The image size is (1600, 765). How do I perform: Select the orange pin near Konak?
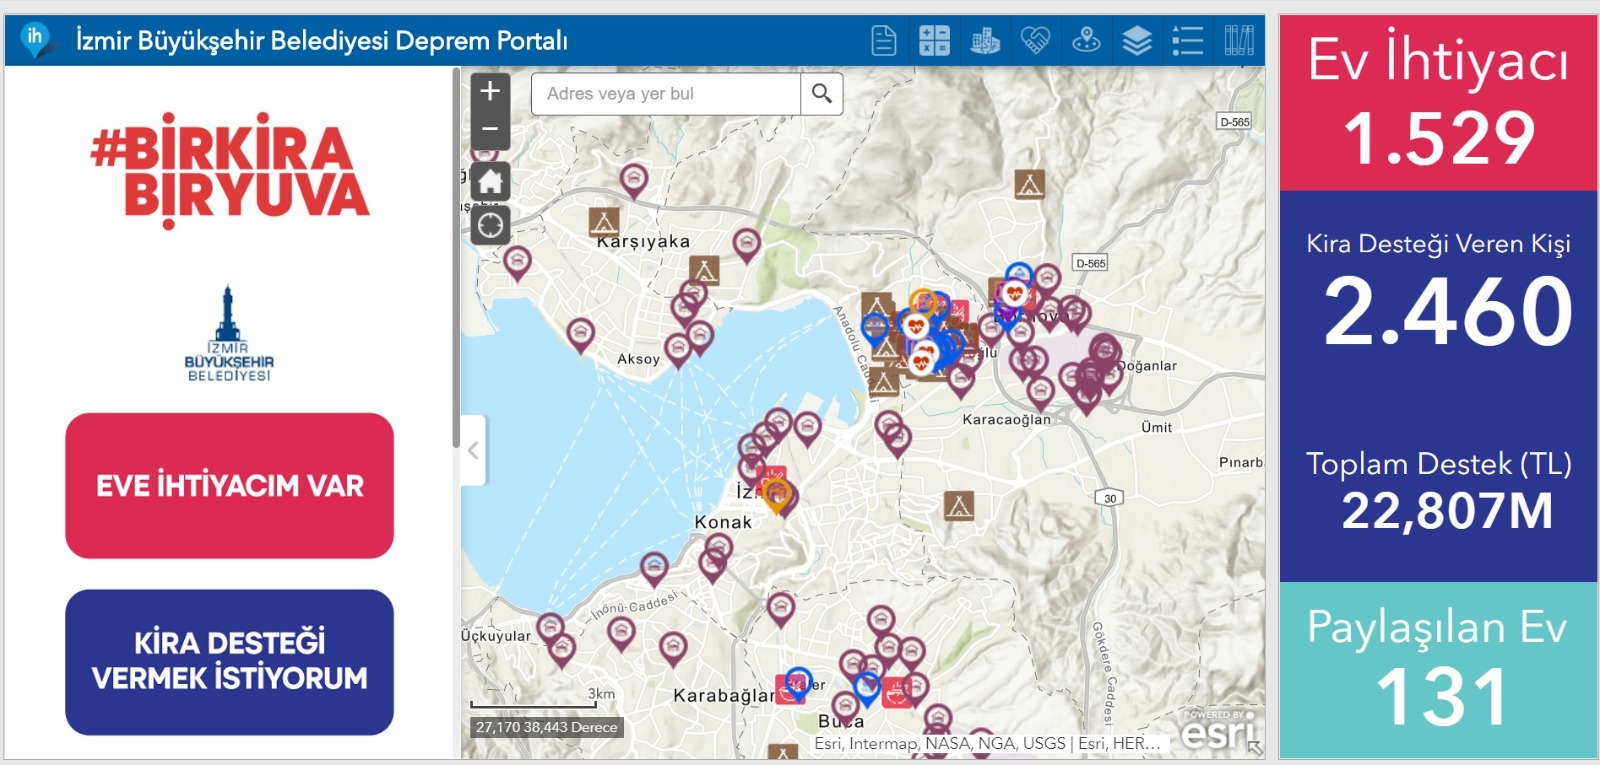(778, 496)
